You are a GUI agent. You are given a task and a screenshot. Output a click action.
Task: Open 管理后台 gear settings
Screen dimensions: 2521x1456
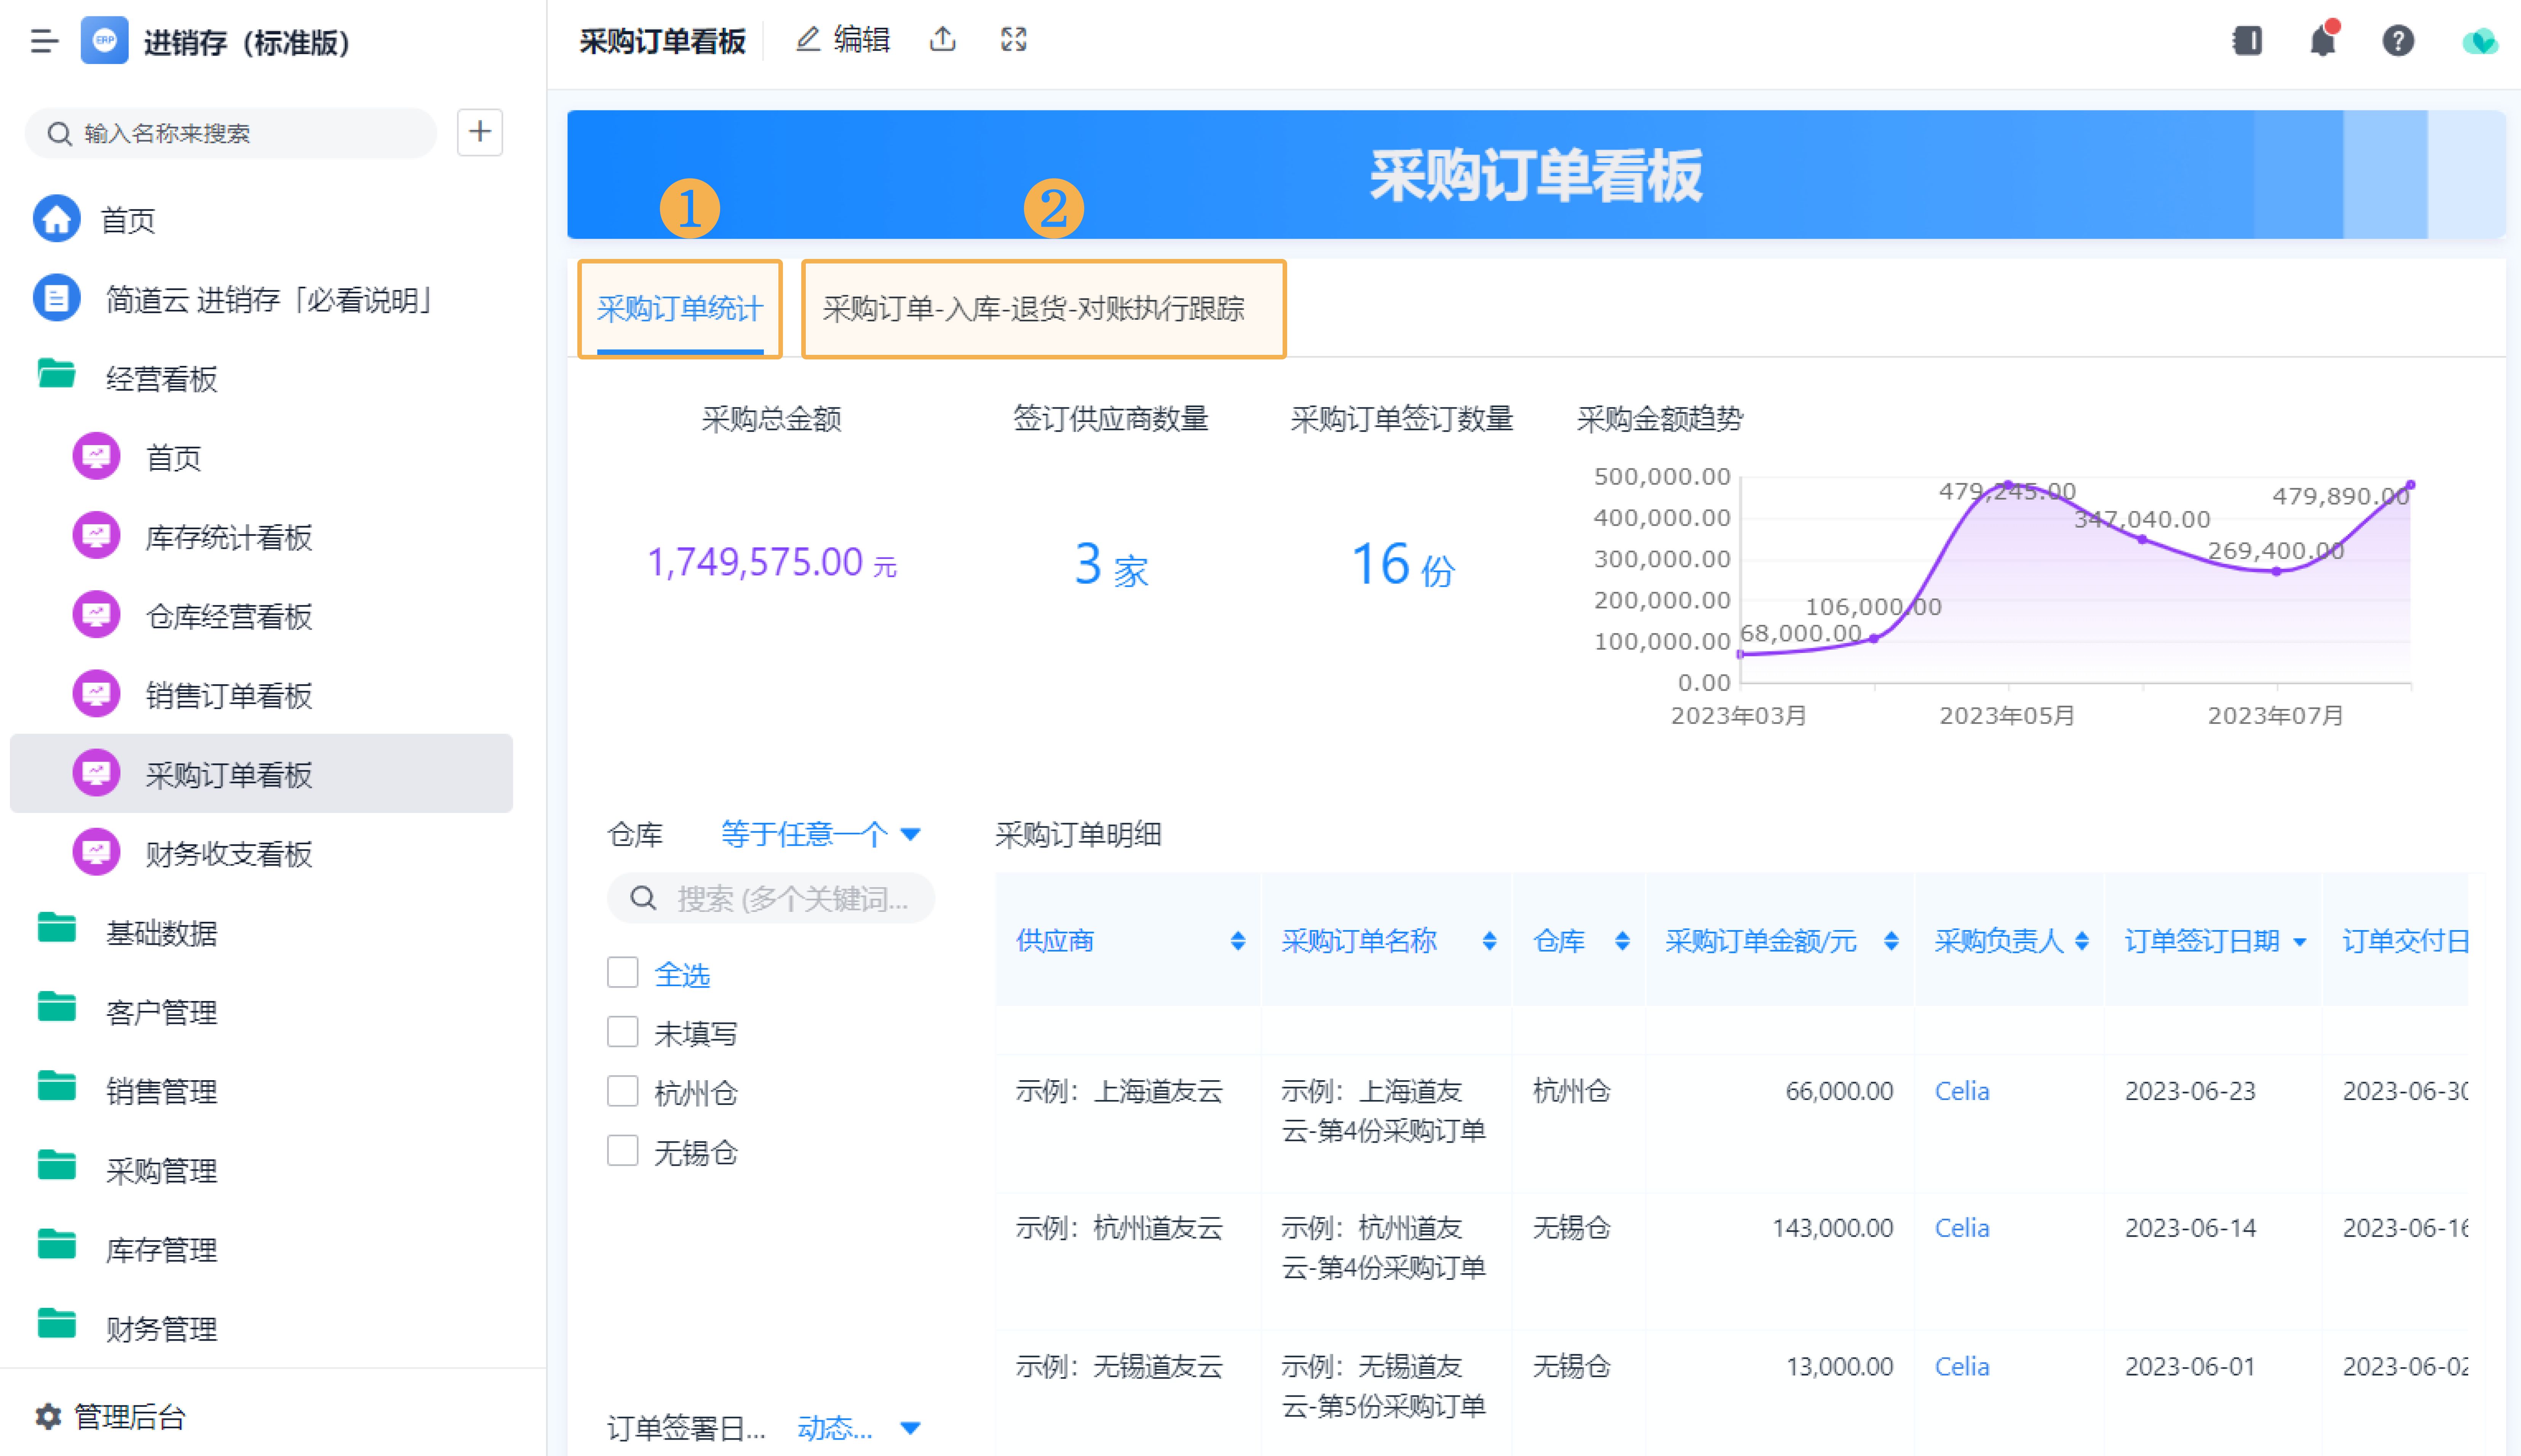point(110,1416)
